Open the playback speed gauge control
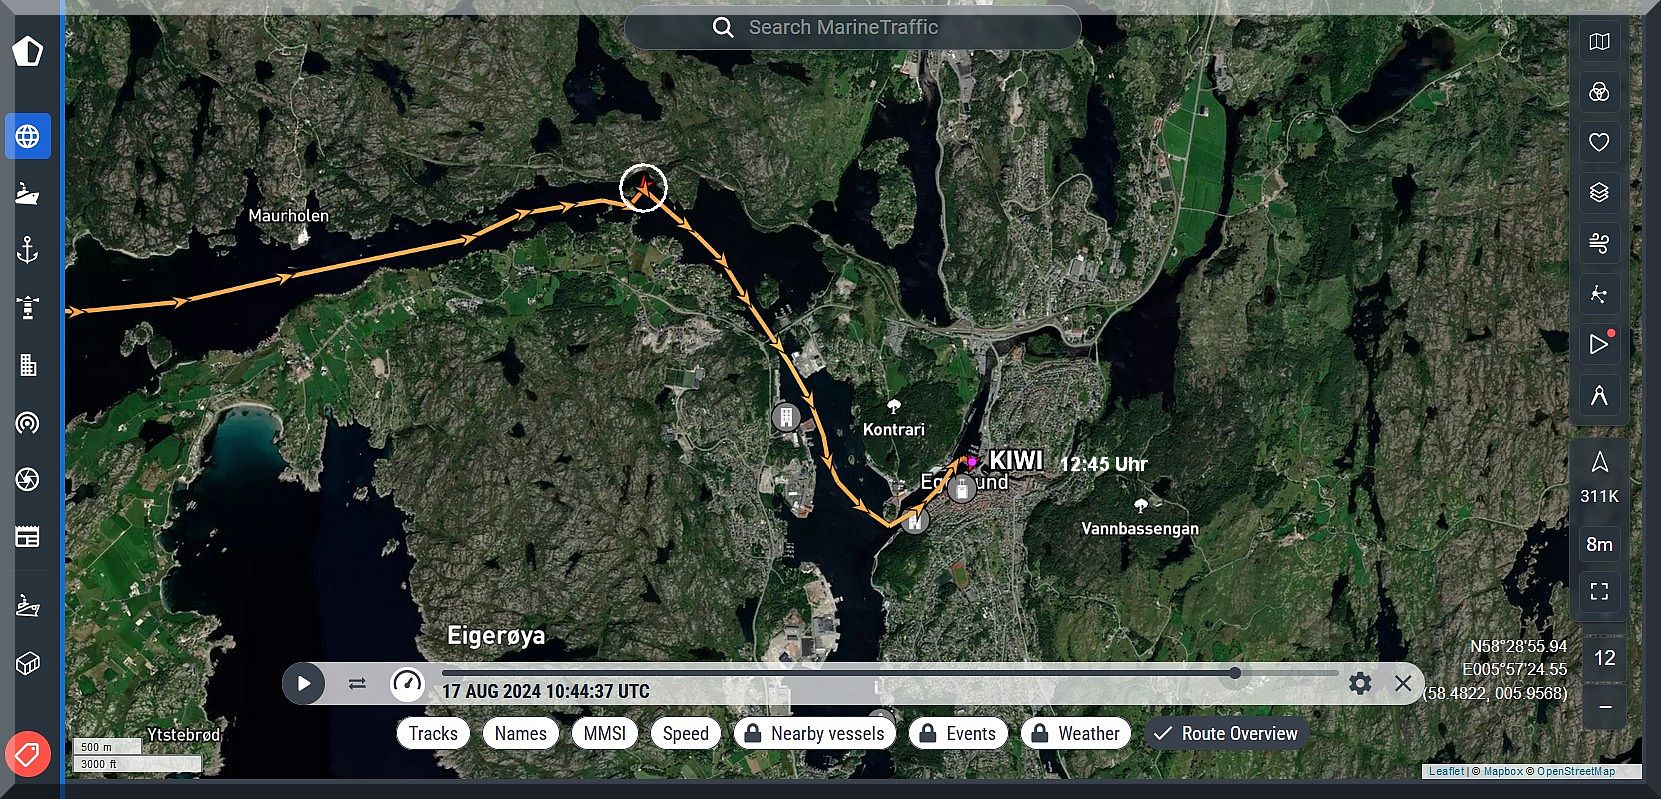This screenshot has height=799, width=1661. click(407, 684)
